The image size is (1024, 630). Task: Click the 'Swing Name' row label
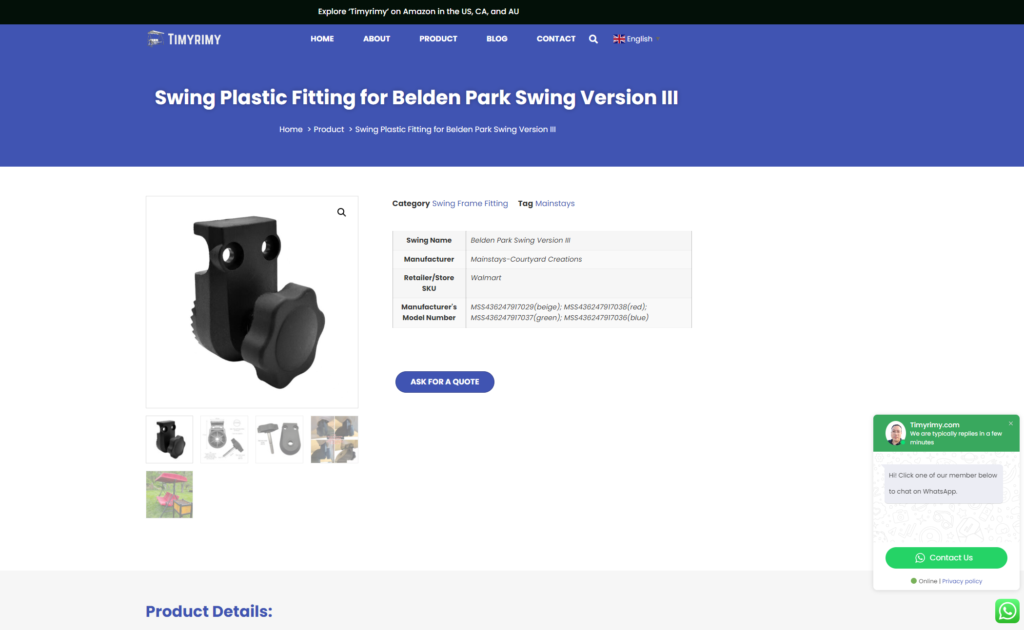click(x=428, y=240)
